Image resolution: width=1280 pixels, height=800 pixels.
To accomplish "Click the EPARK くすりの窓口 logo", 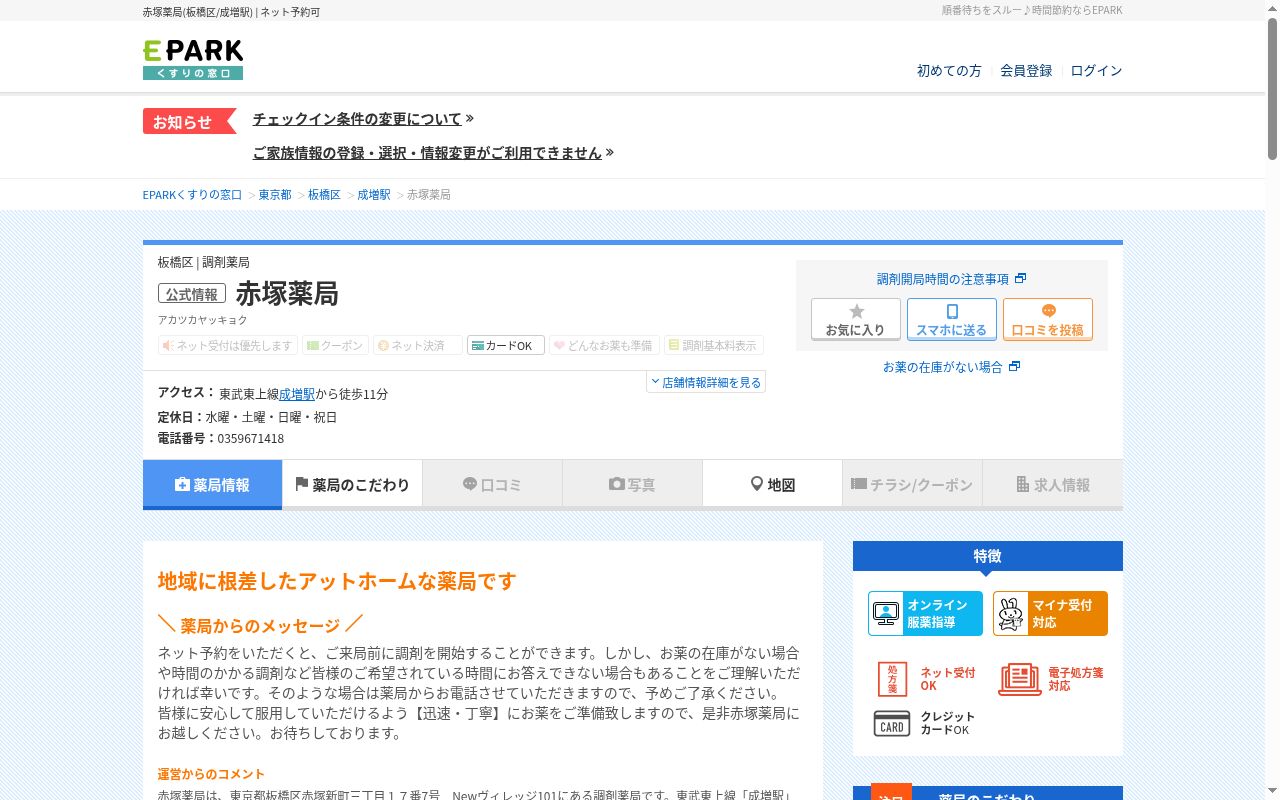I will click(193, 59).
